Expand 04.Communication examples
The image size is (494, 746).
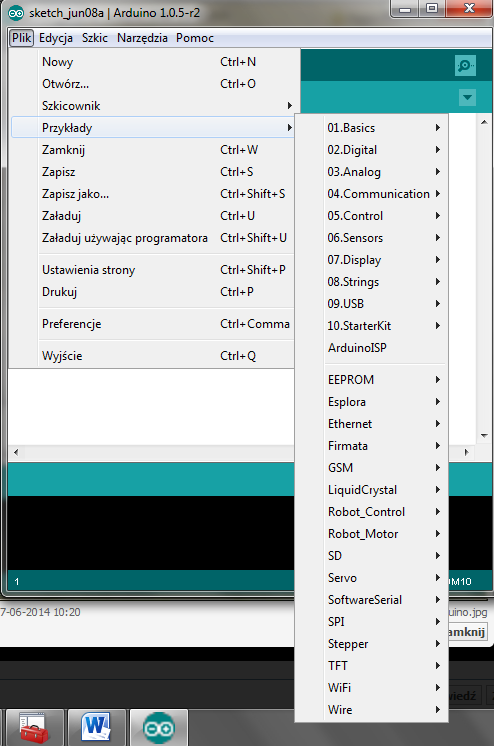coord(371,194)
